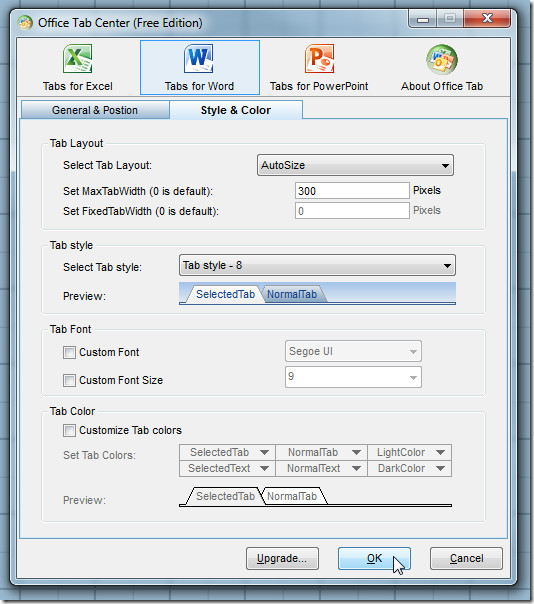Enable the Custom Font checkbox
The width and height of the screenshot is (534, 604).
click(x=69, y=352)
